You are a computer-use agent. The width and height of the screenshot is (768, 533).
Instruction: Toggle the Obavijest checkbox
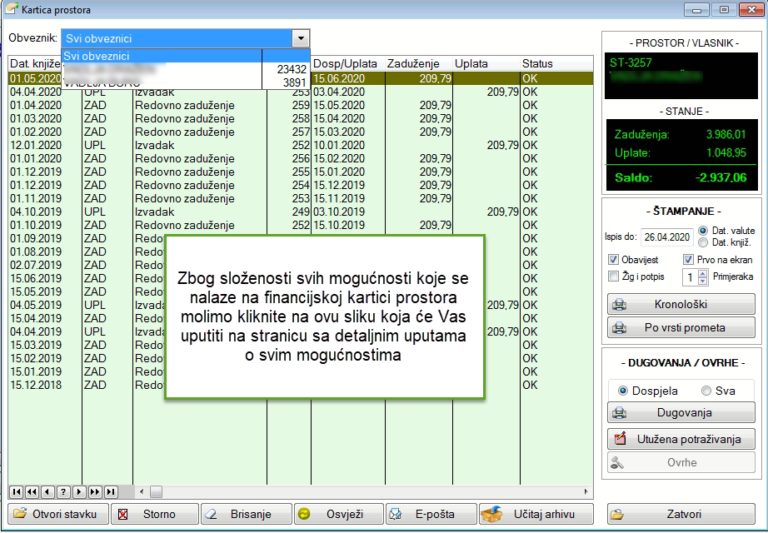[x=613, y=260]
